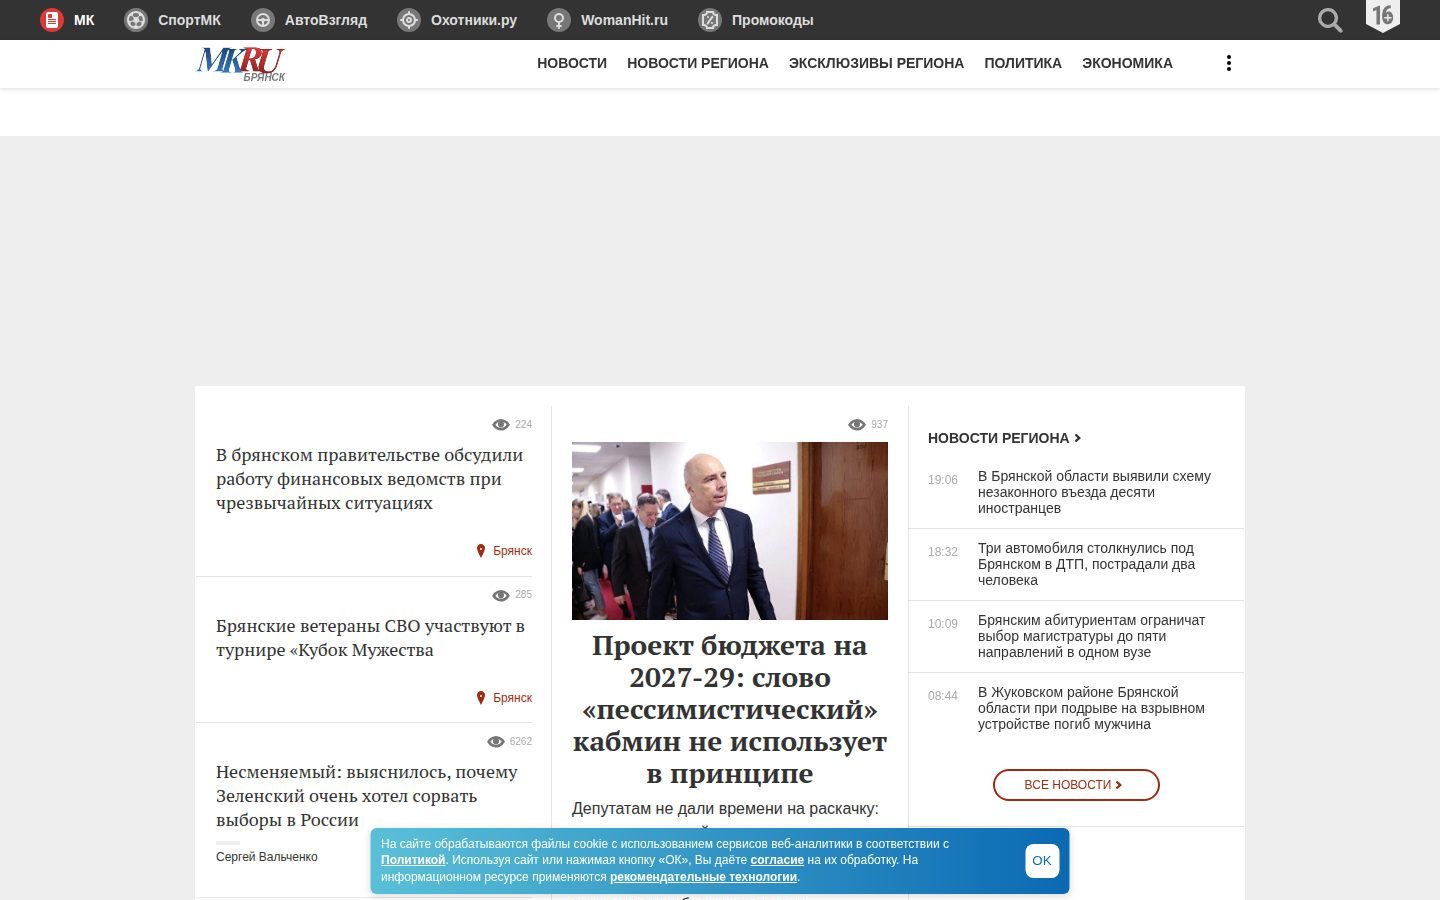Open the НОВОСТИ РЕГИОНА menu item
The image size is (1440, 900).
(698, 63)
